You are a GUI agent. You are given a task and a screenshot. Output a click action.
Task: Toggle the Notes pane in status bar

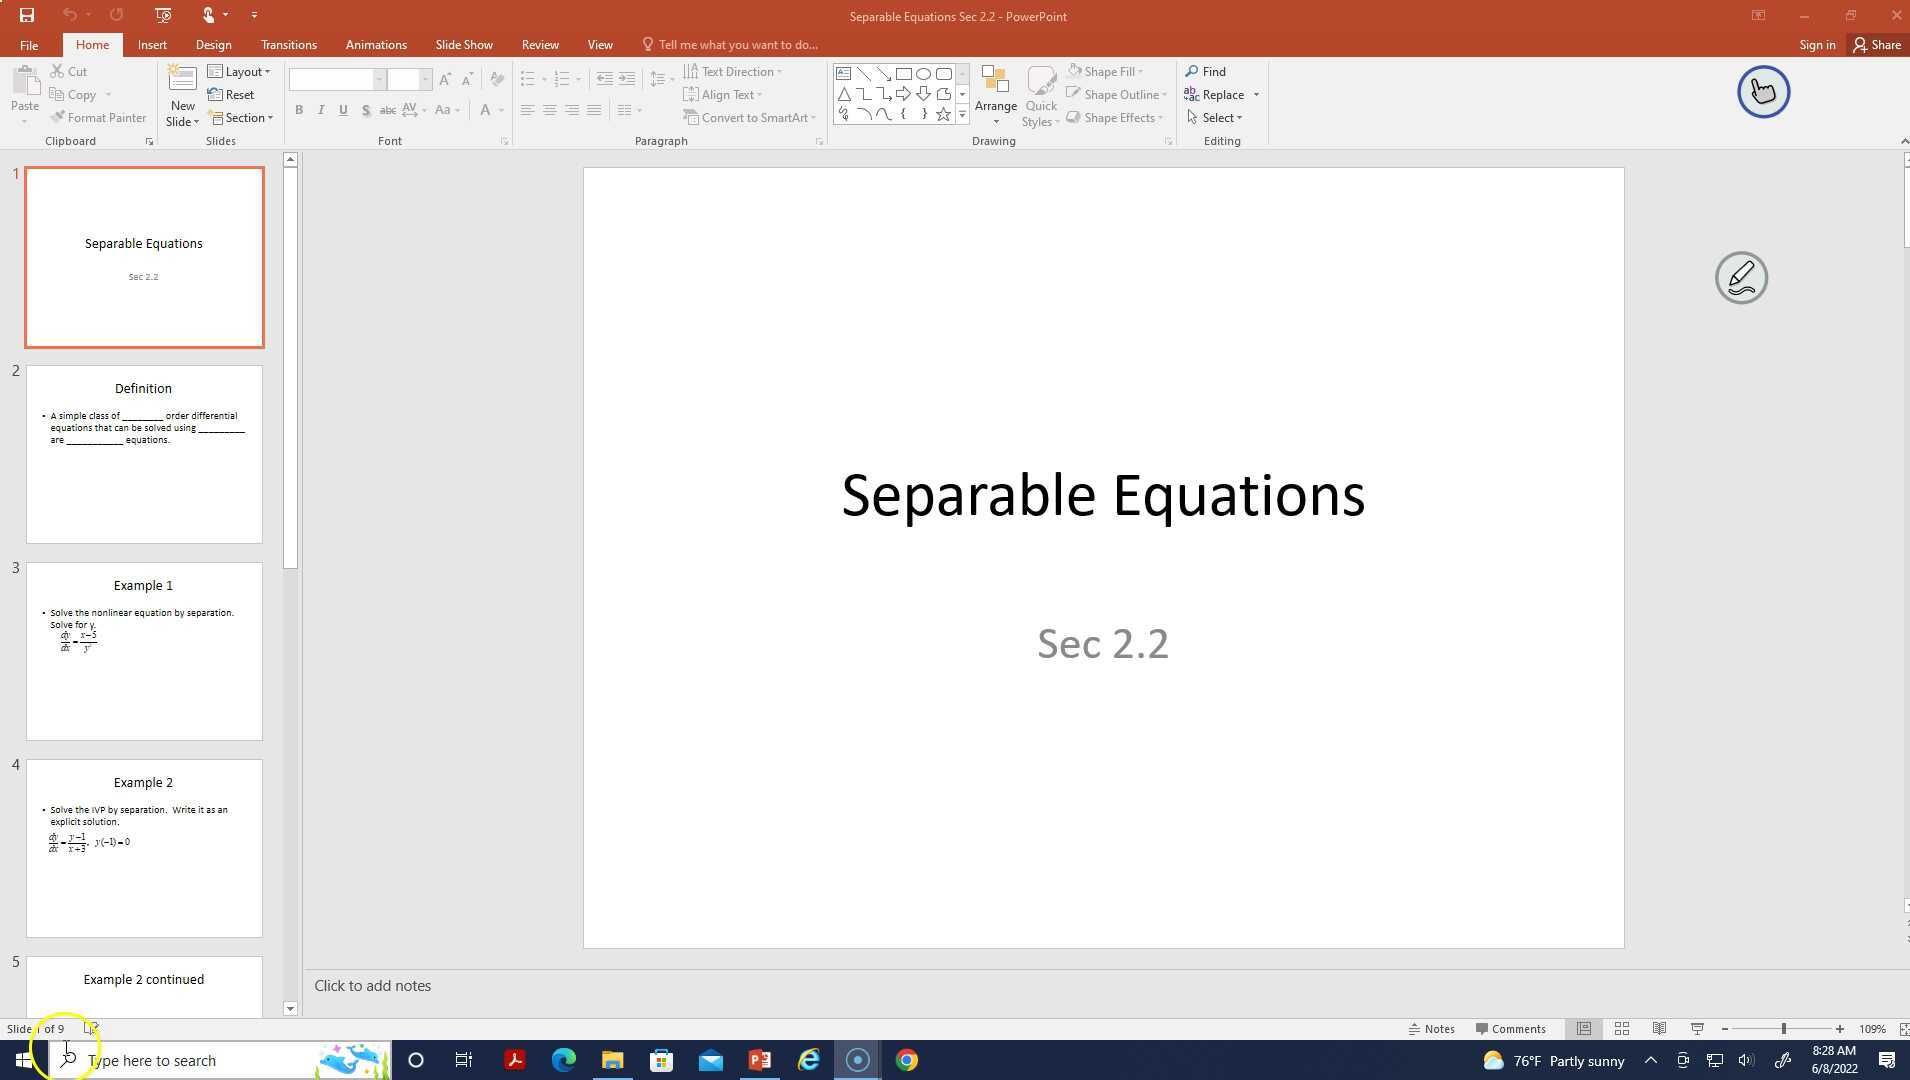coord(1431,1028)
